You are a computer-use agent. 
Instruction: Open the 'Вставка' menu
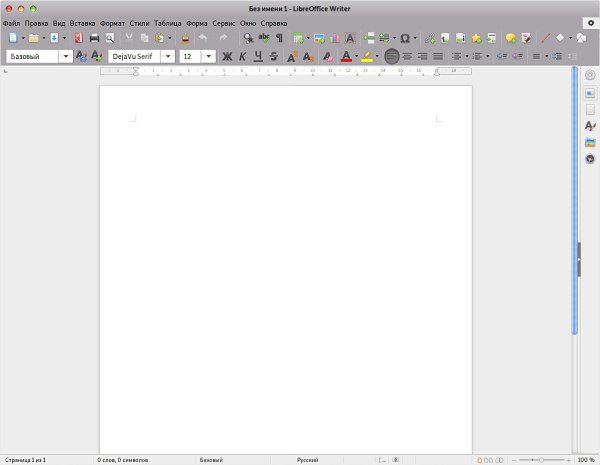click(83, 22)
